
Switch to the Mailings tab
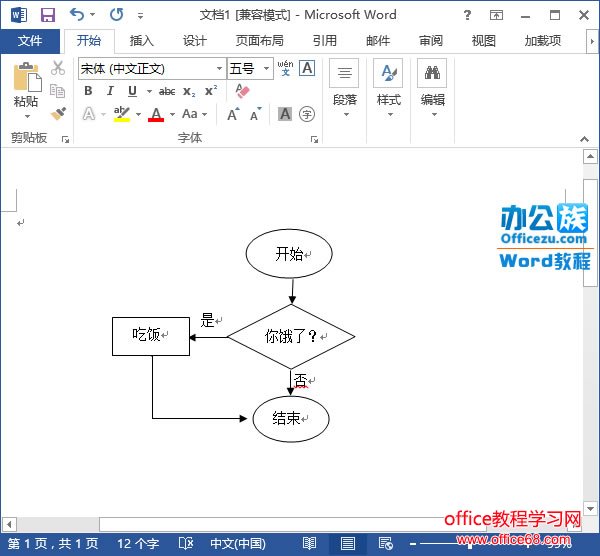click(x=378, y=41)
